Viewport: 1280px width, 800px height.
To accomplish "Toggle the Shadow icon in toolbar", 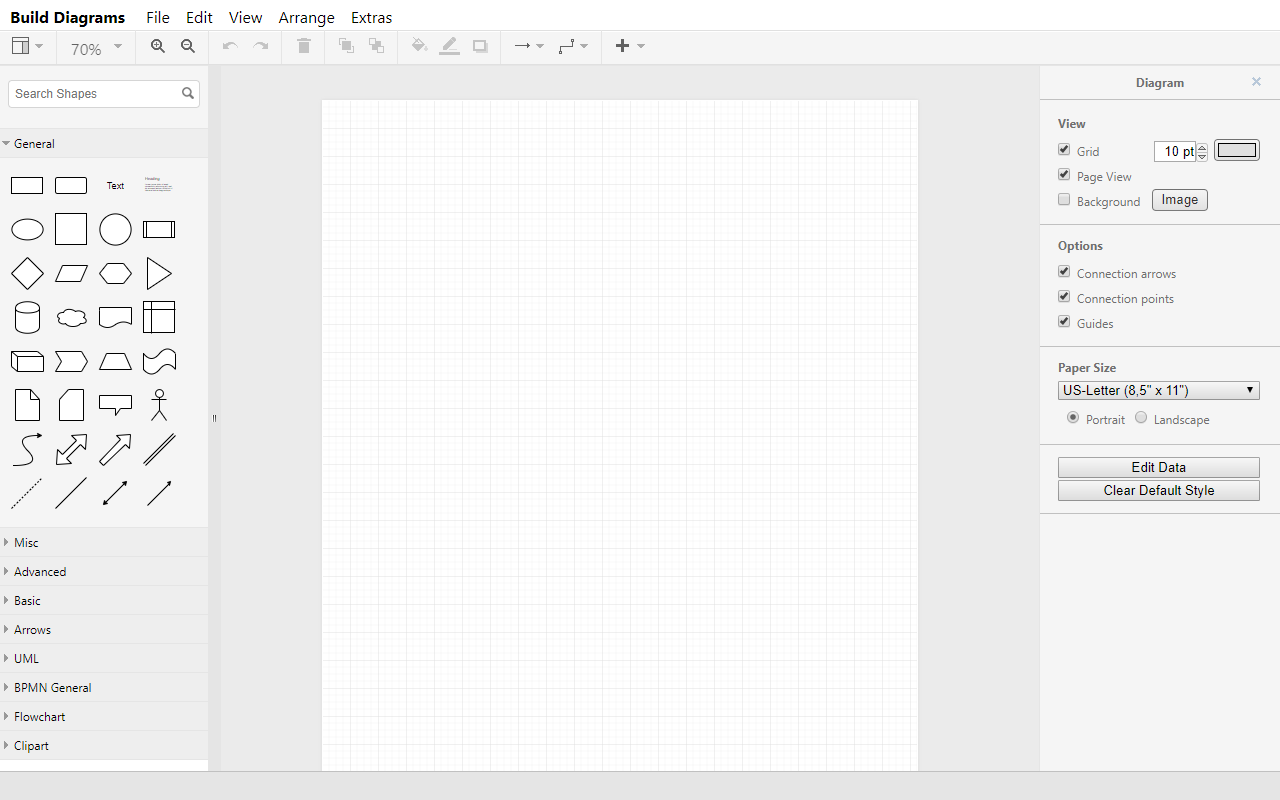I will (x=480, y=46).
